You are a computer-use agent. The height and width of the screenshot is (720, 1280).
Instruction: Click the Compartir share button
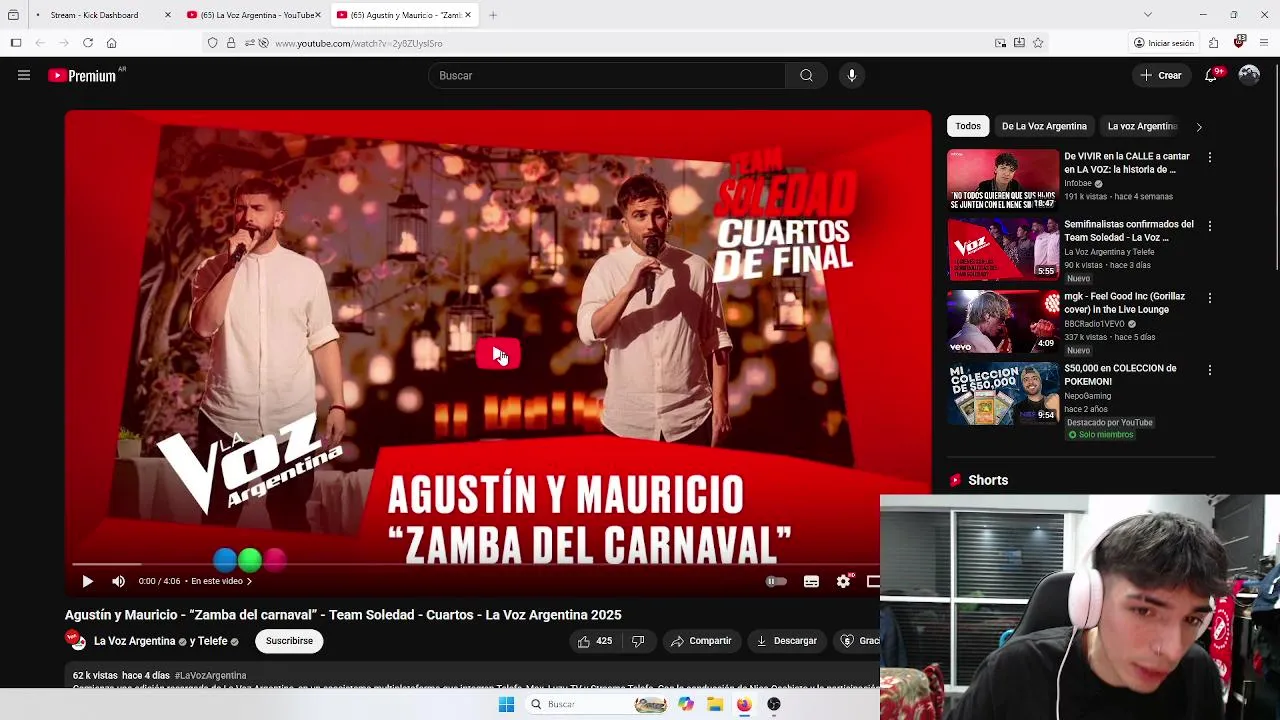point(701,641)
